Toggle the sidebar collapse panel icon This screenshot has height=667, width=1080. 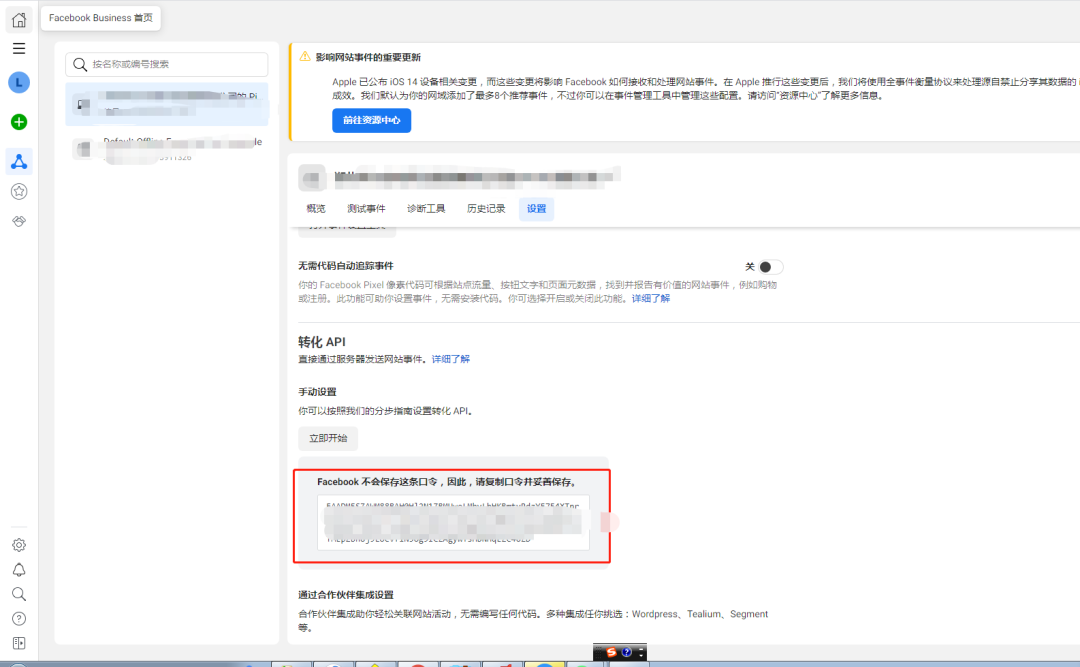pos(19,643)
